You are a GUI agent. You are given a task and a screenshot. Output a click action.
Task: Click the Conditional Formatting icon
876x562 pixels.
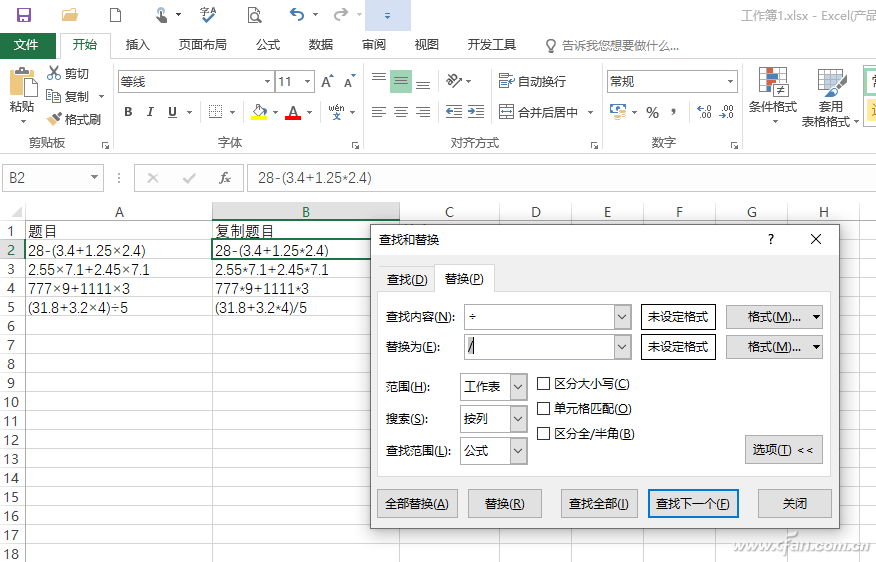773,82
